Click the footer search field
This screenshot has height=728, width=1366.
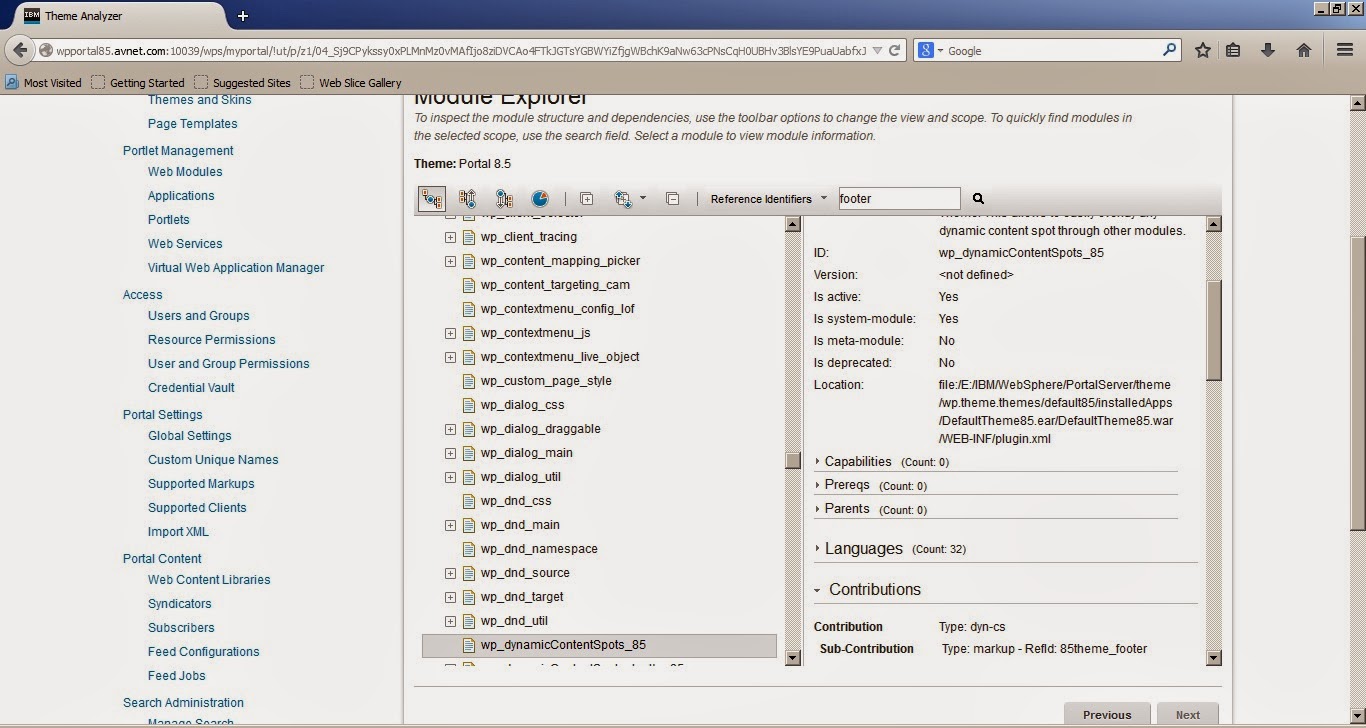(899, 199)
